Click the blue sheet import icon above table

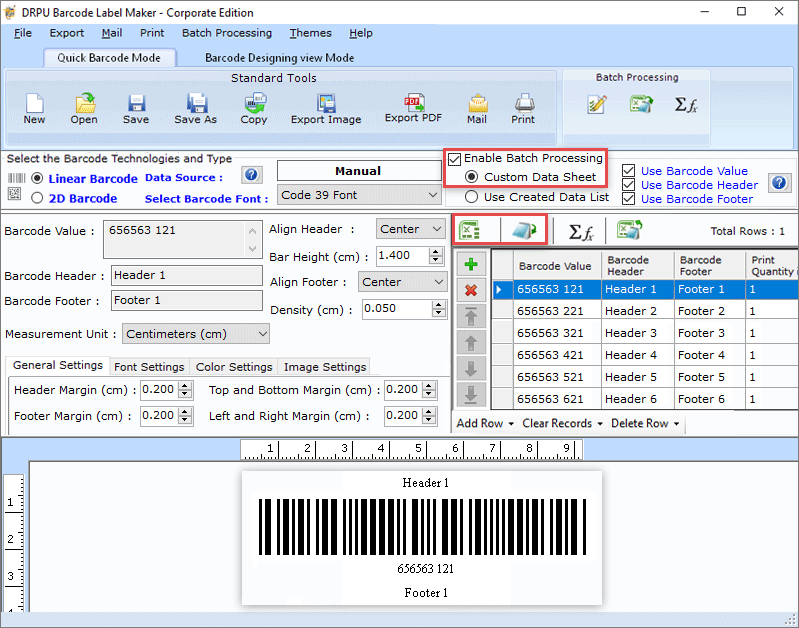tap(524, 230)
